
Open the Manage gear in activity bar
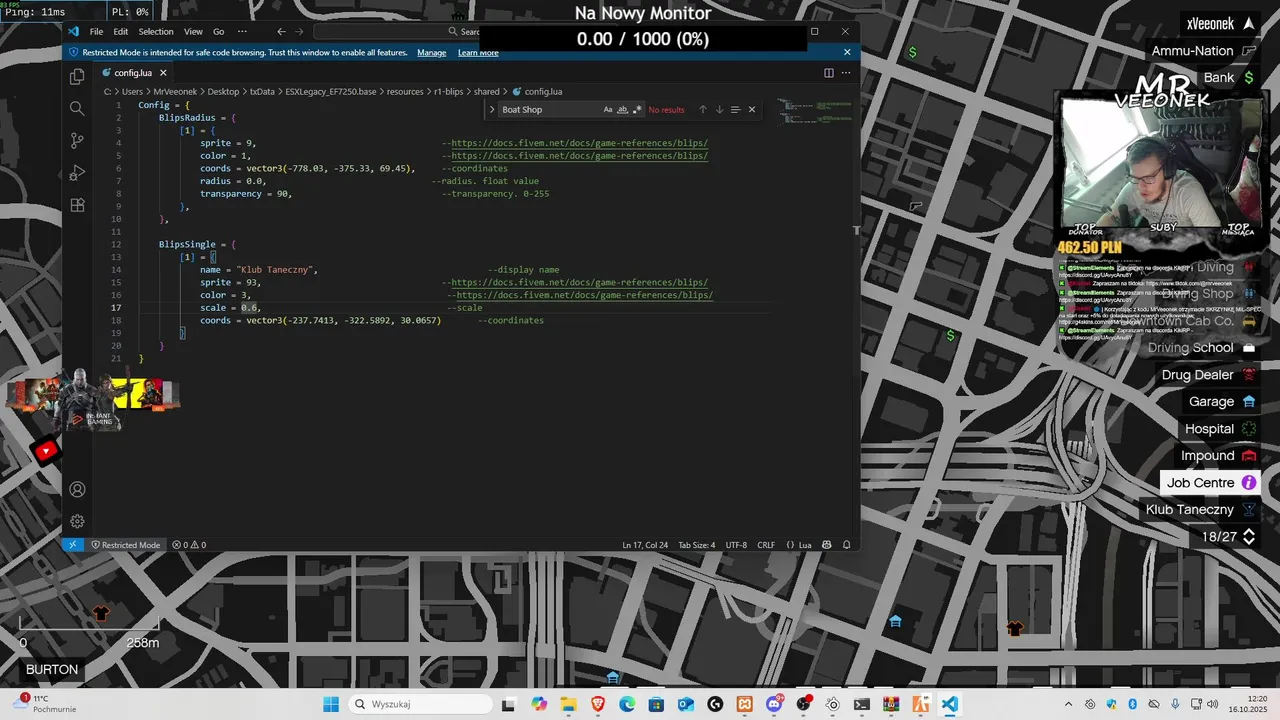pyautogui.click(x=77, y=521)
